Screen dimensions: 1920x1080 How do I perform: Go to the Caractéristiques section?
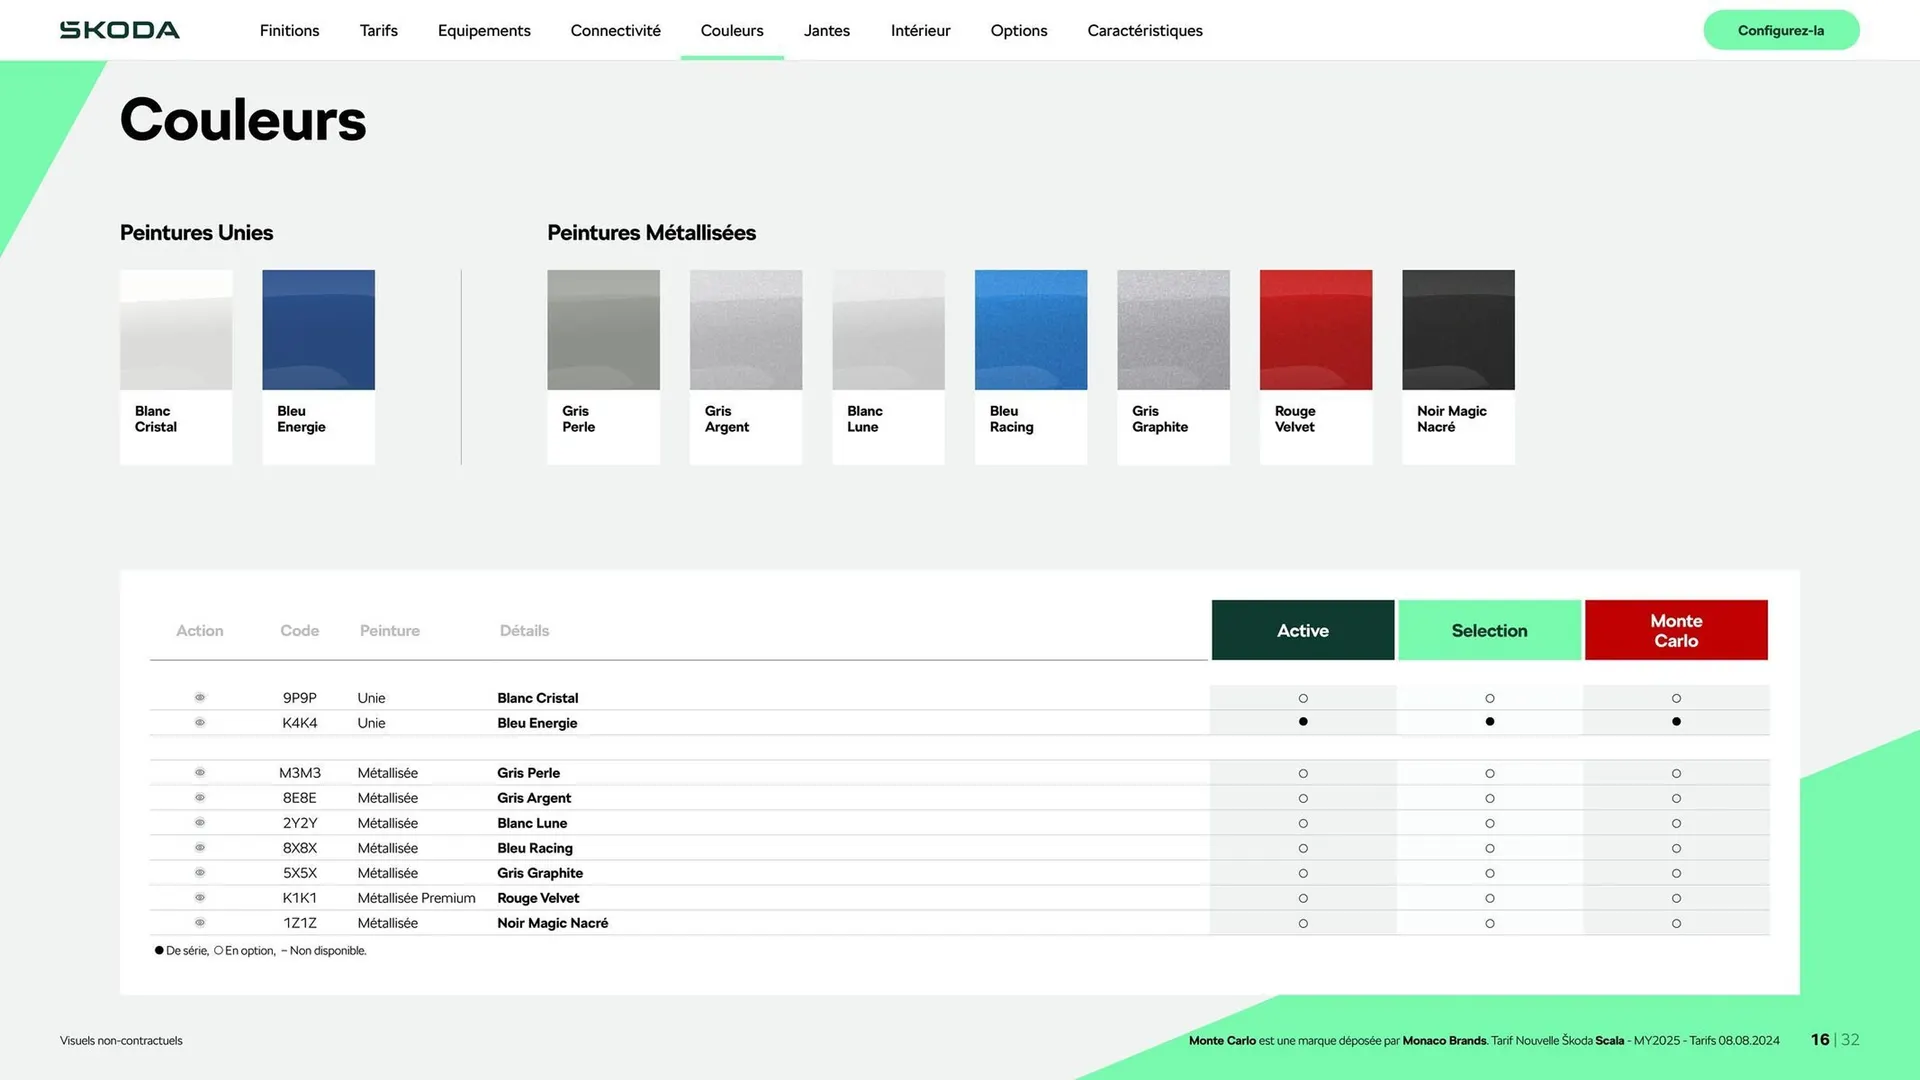(1144, 31)
